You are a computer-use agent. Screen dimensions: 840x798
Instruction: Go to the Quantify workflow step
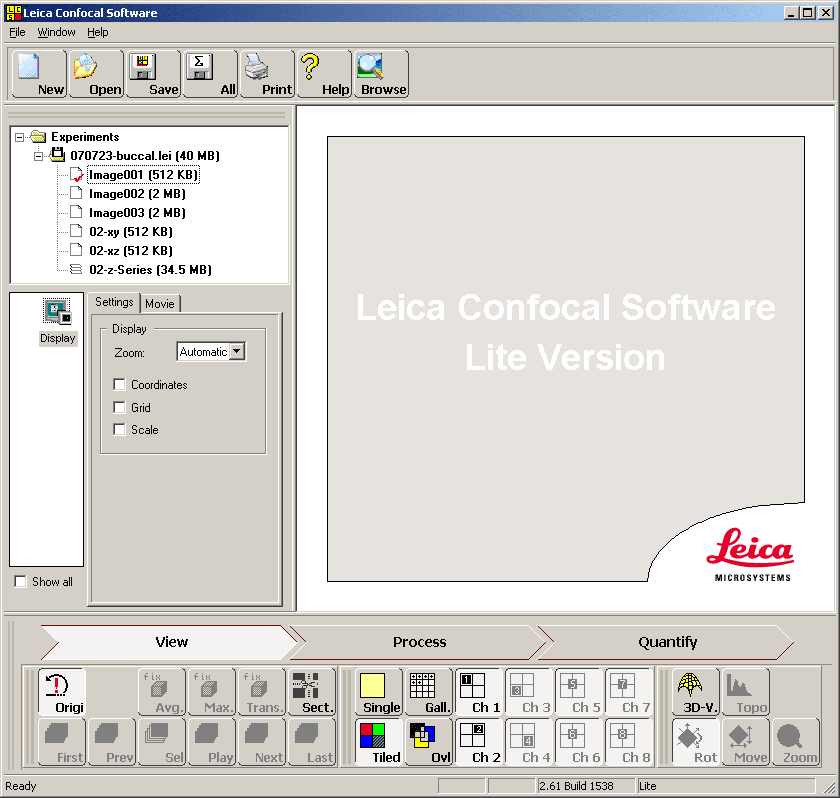pyautogui.click(x=668, y=642)
